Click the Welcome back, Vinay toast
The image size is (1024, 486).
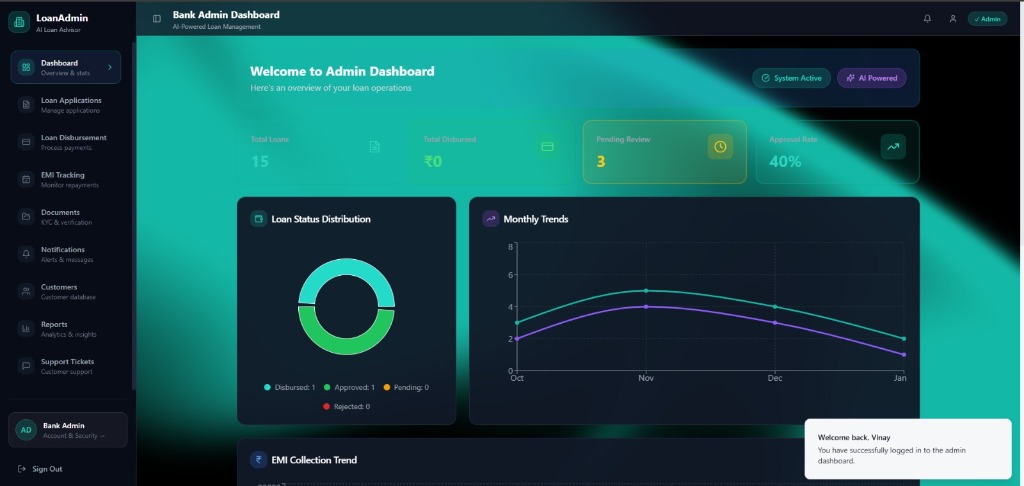pos(908,449)
